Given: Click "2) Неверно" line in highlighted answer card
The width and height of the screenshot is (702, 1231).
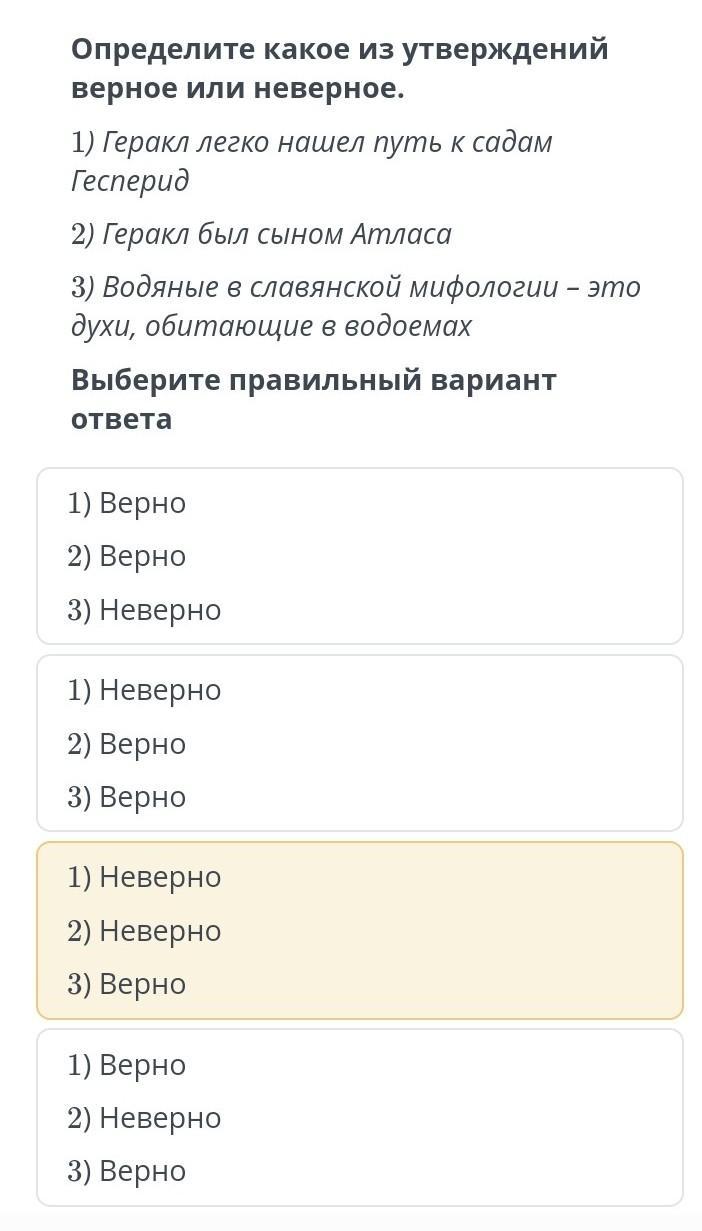Looking at the screenshot, I should pos(144,931).
